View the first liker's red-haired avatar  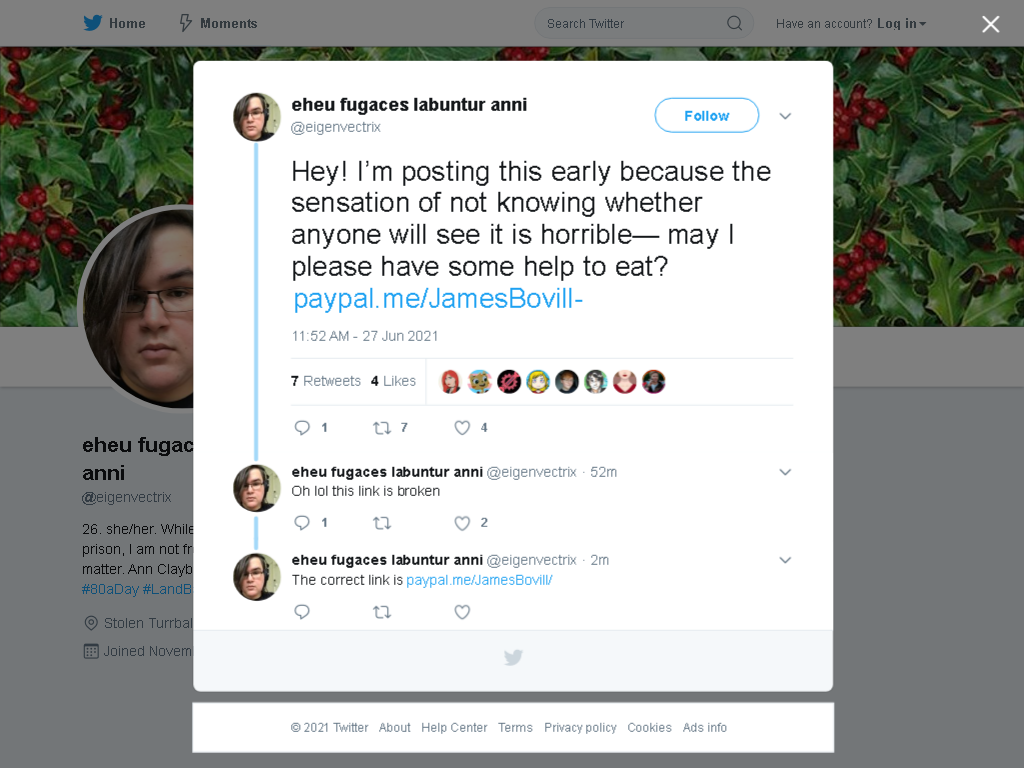click(x=451, y=381)
